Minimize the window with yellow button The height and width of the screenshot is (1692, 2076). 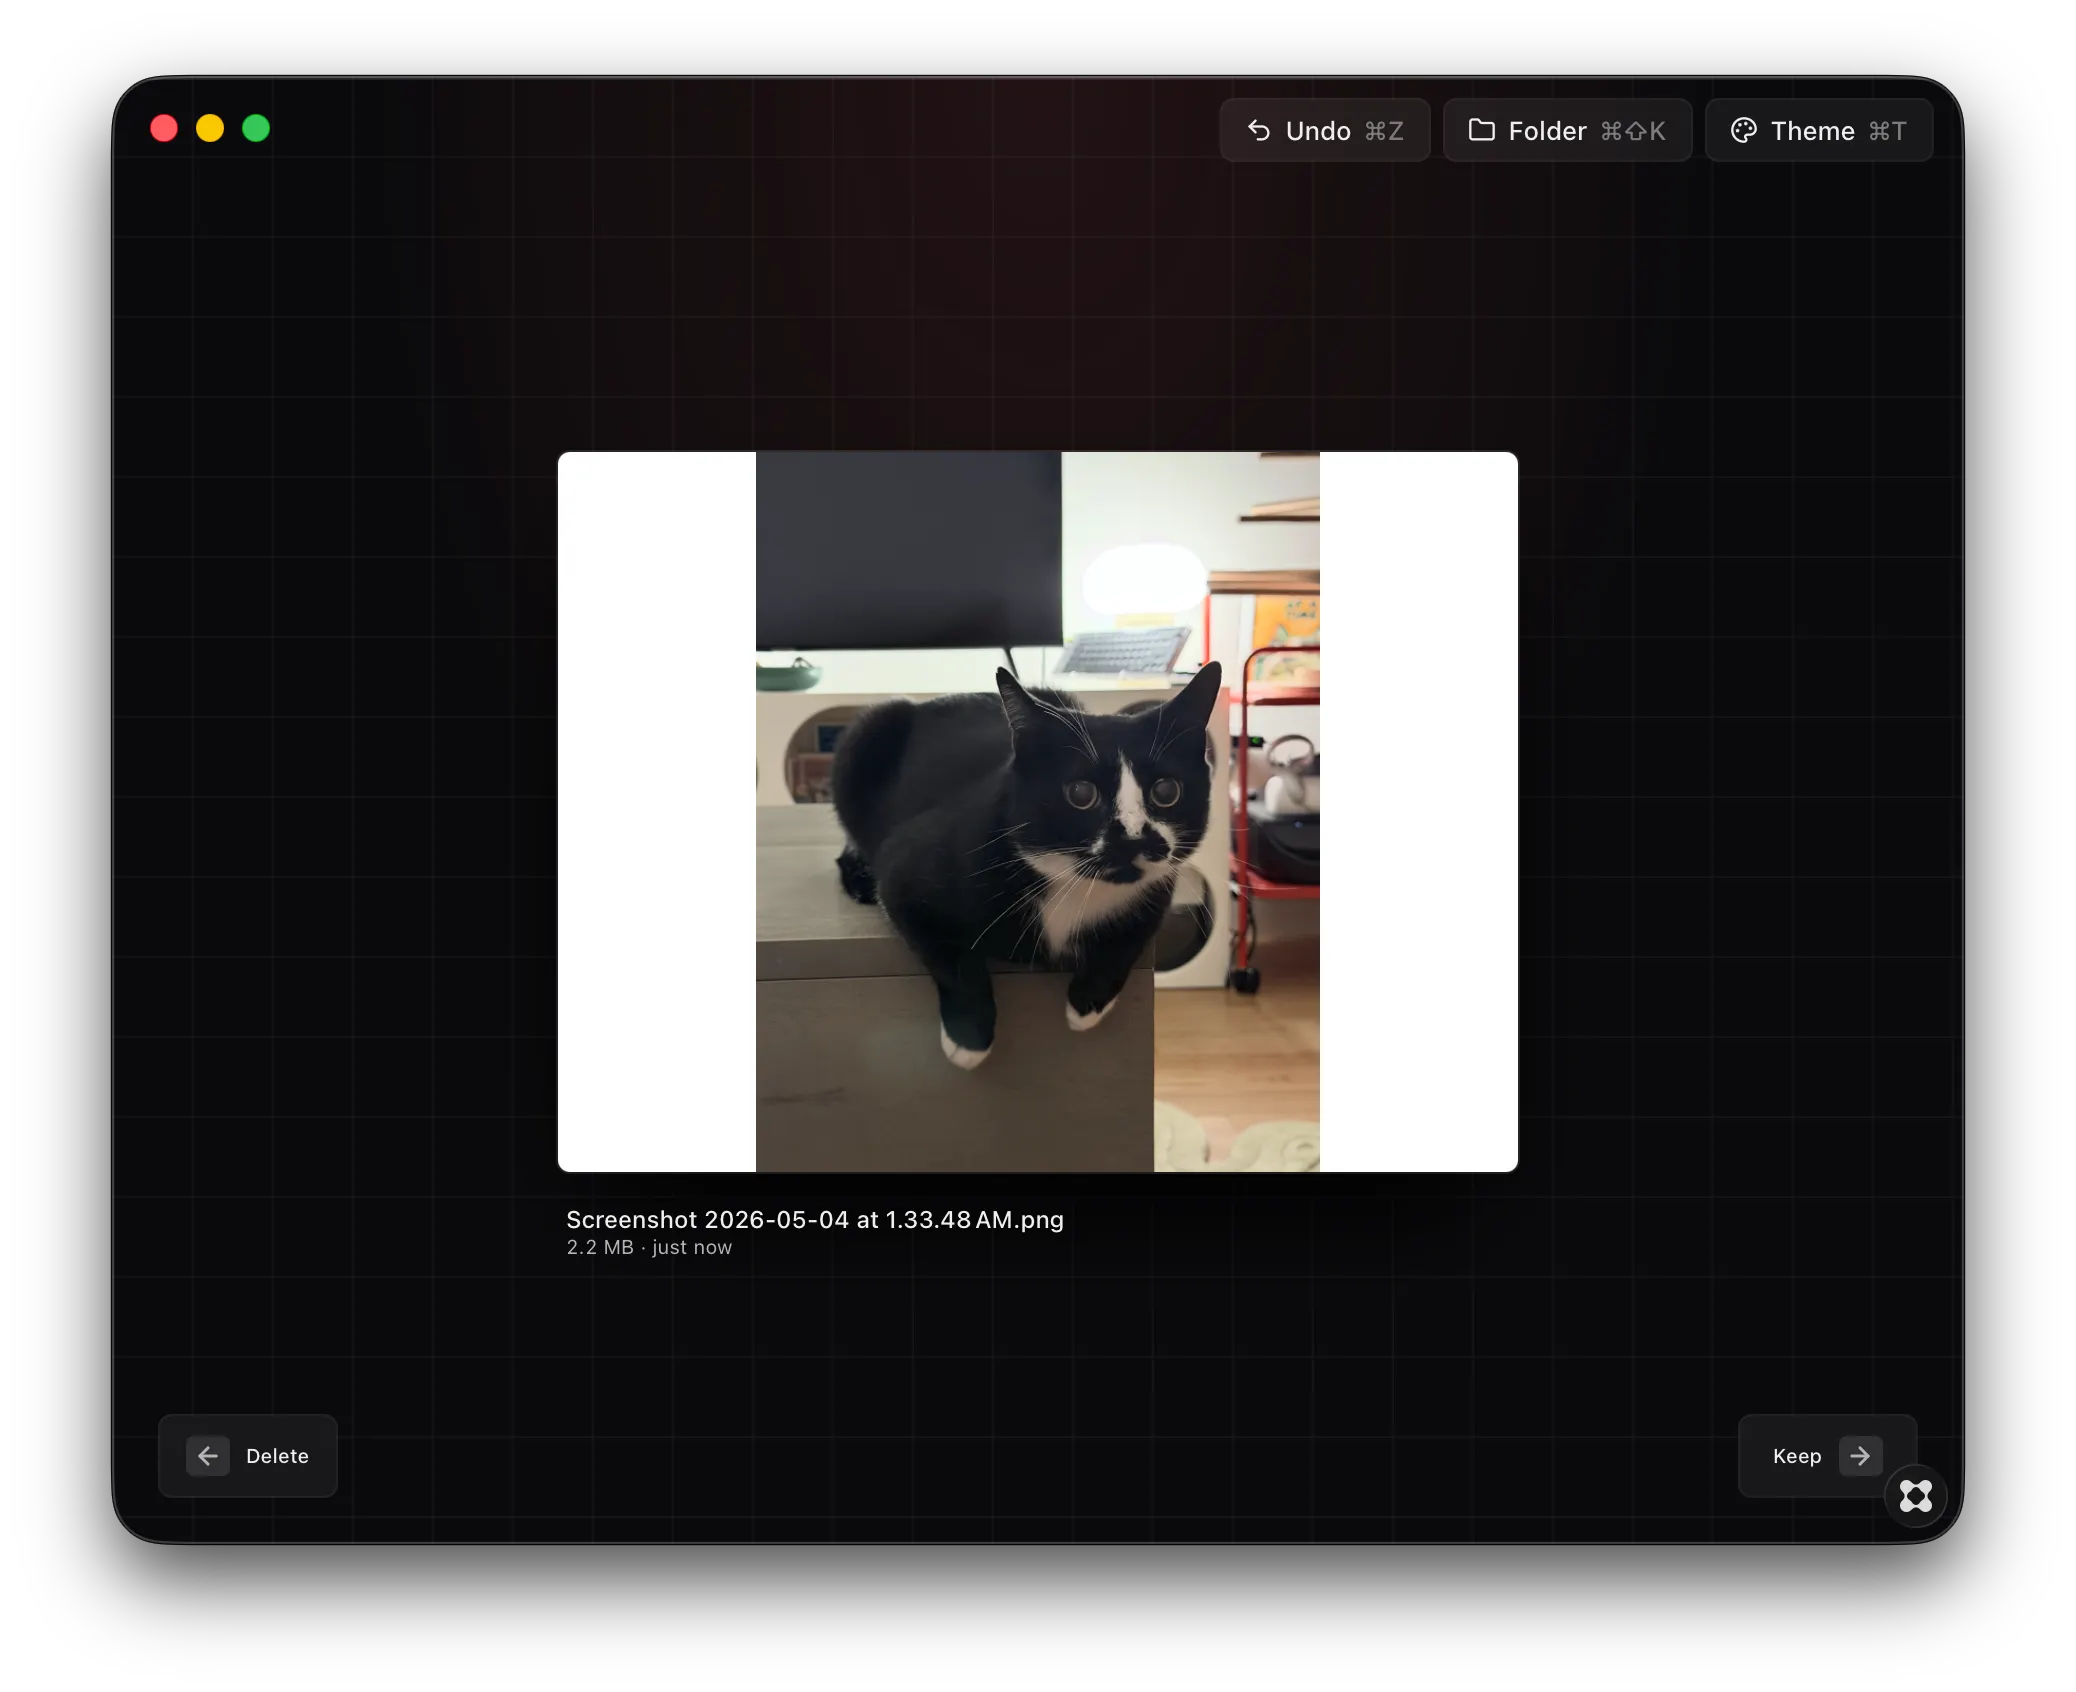click(210, 128)
